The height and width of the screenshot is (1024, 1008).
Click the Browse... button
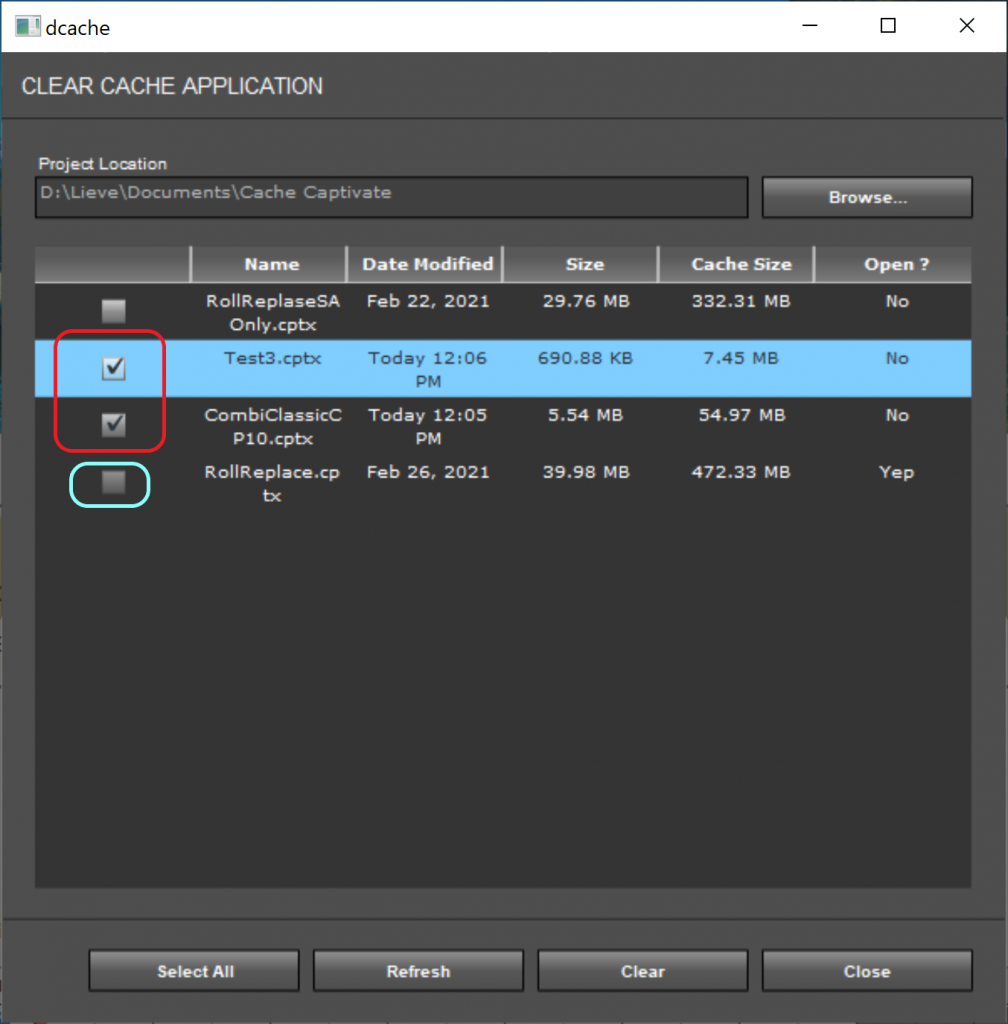click(x=867, y=197)
